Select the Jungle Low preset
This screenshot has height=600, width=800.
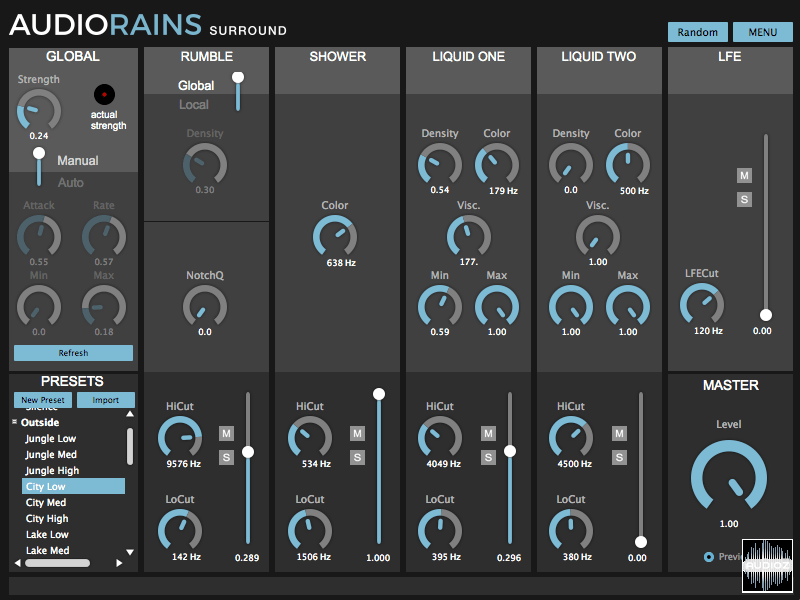[51, 438]
